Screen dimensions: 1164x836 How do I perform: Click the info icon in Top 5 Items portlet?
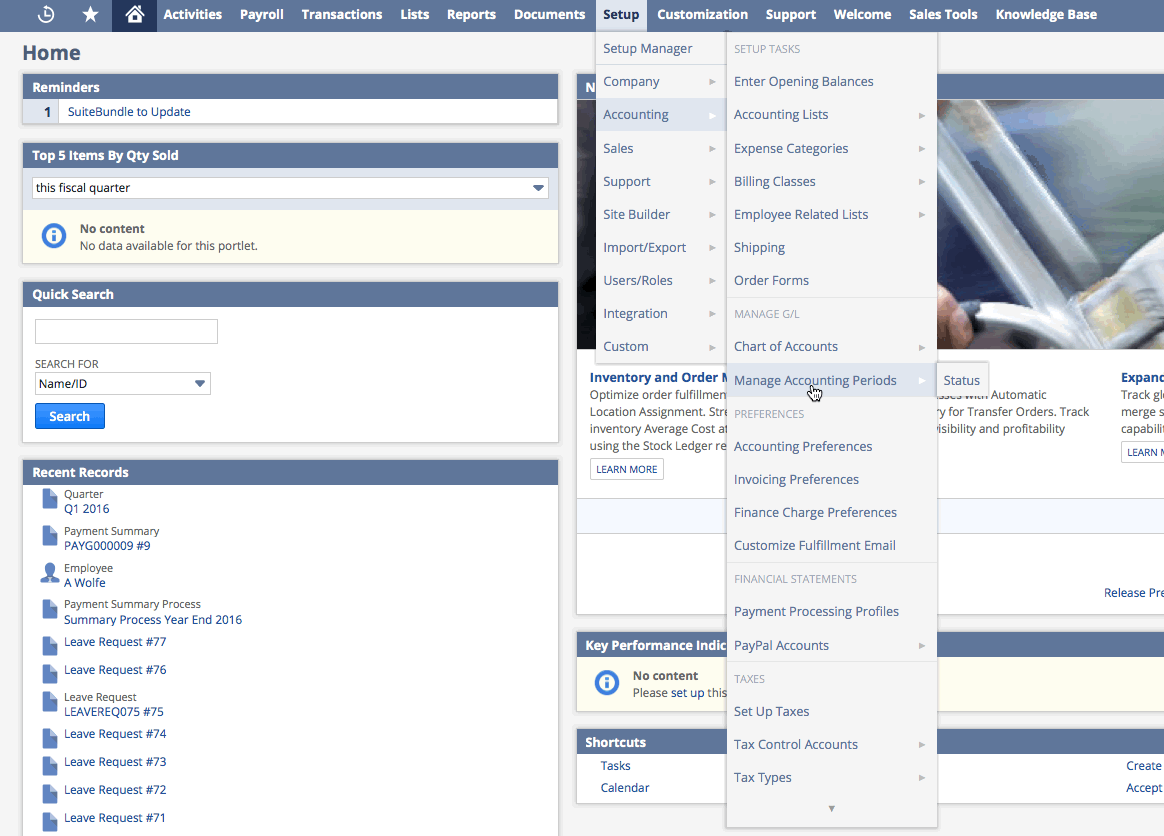pyautogui.click(x=53, y=235)
